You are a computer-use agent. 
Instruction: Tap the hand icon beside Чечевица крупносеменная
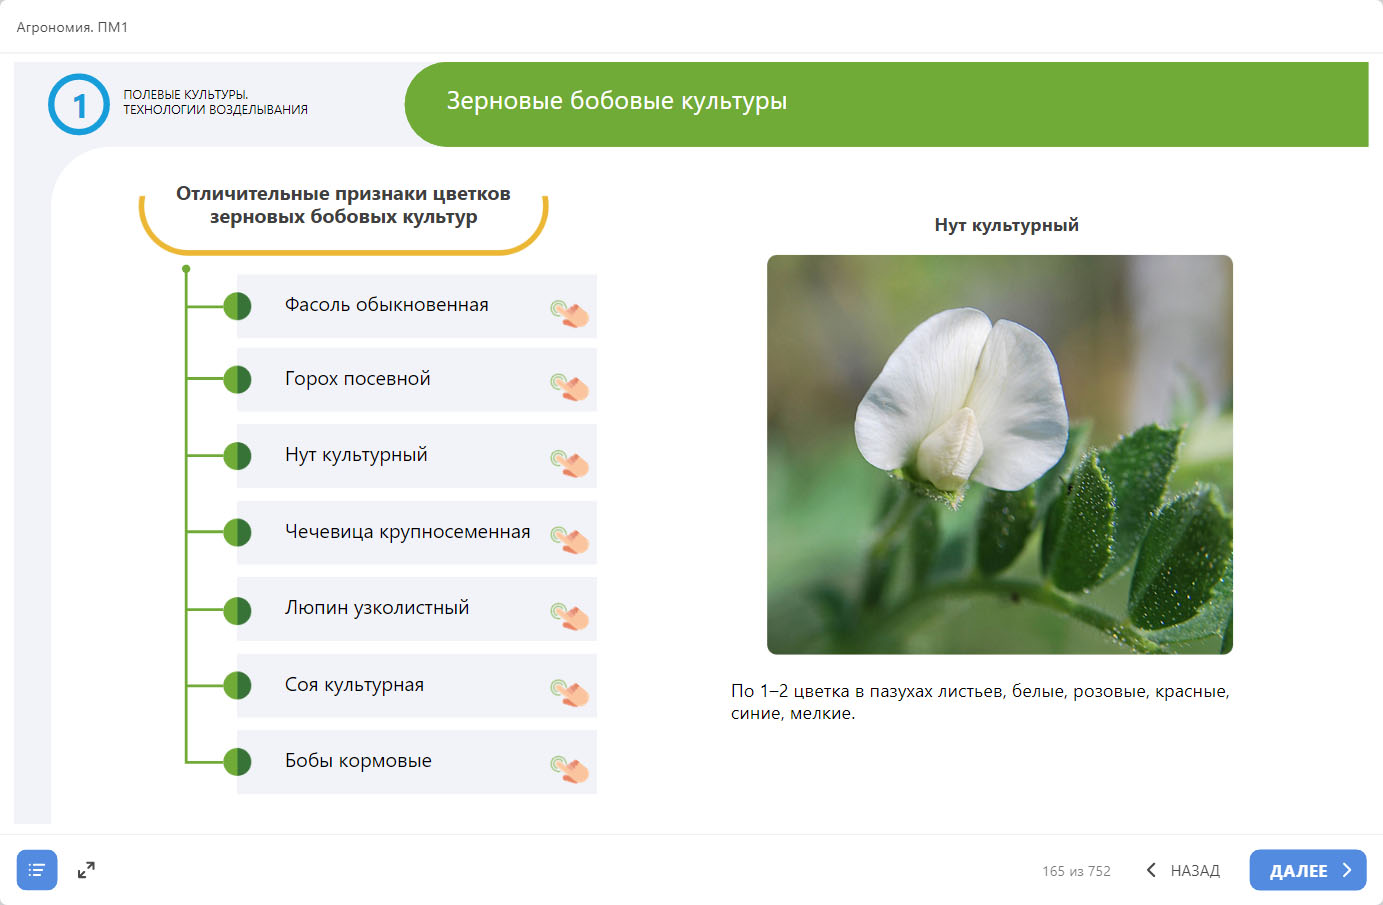coord(570,540)
